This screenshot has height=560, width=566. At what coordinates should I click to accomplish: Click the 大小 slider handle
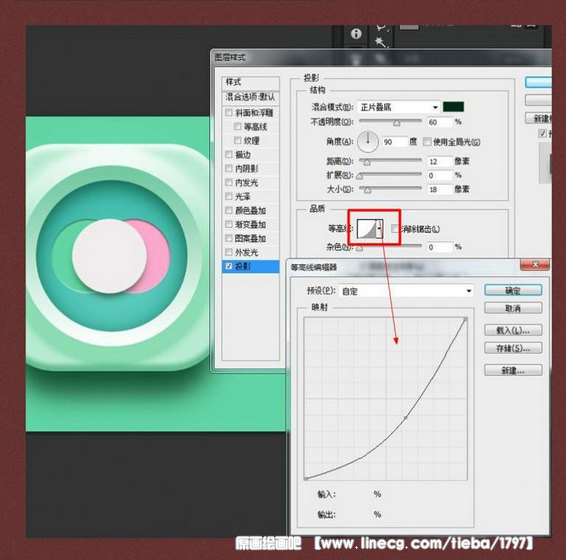pyautogui.click(x=367, y=190)
